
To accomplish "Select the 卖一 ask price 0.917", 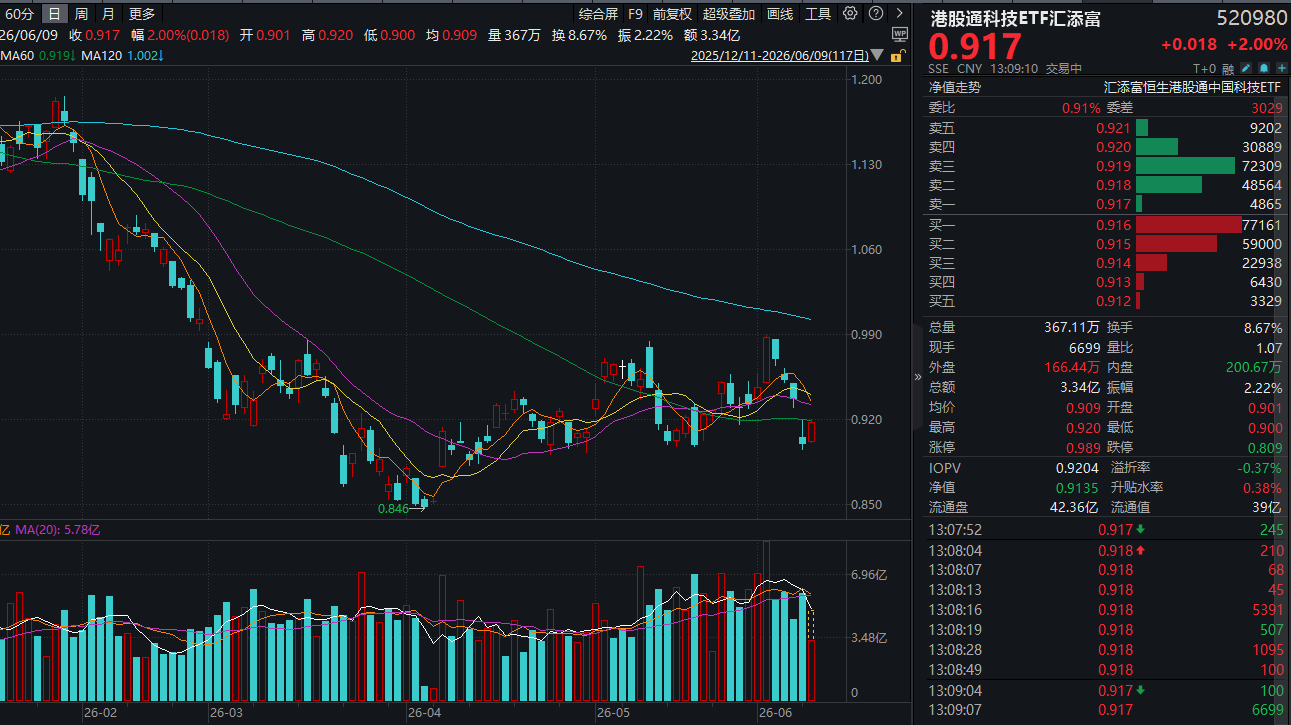I will (1113, 204).
